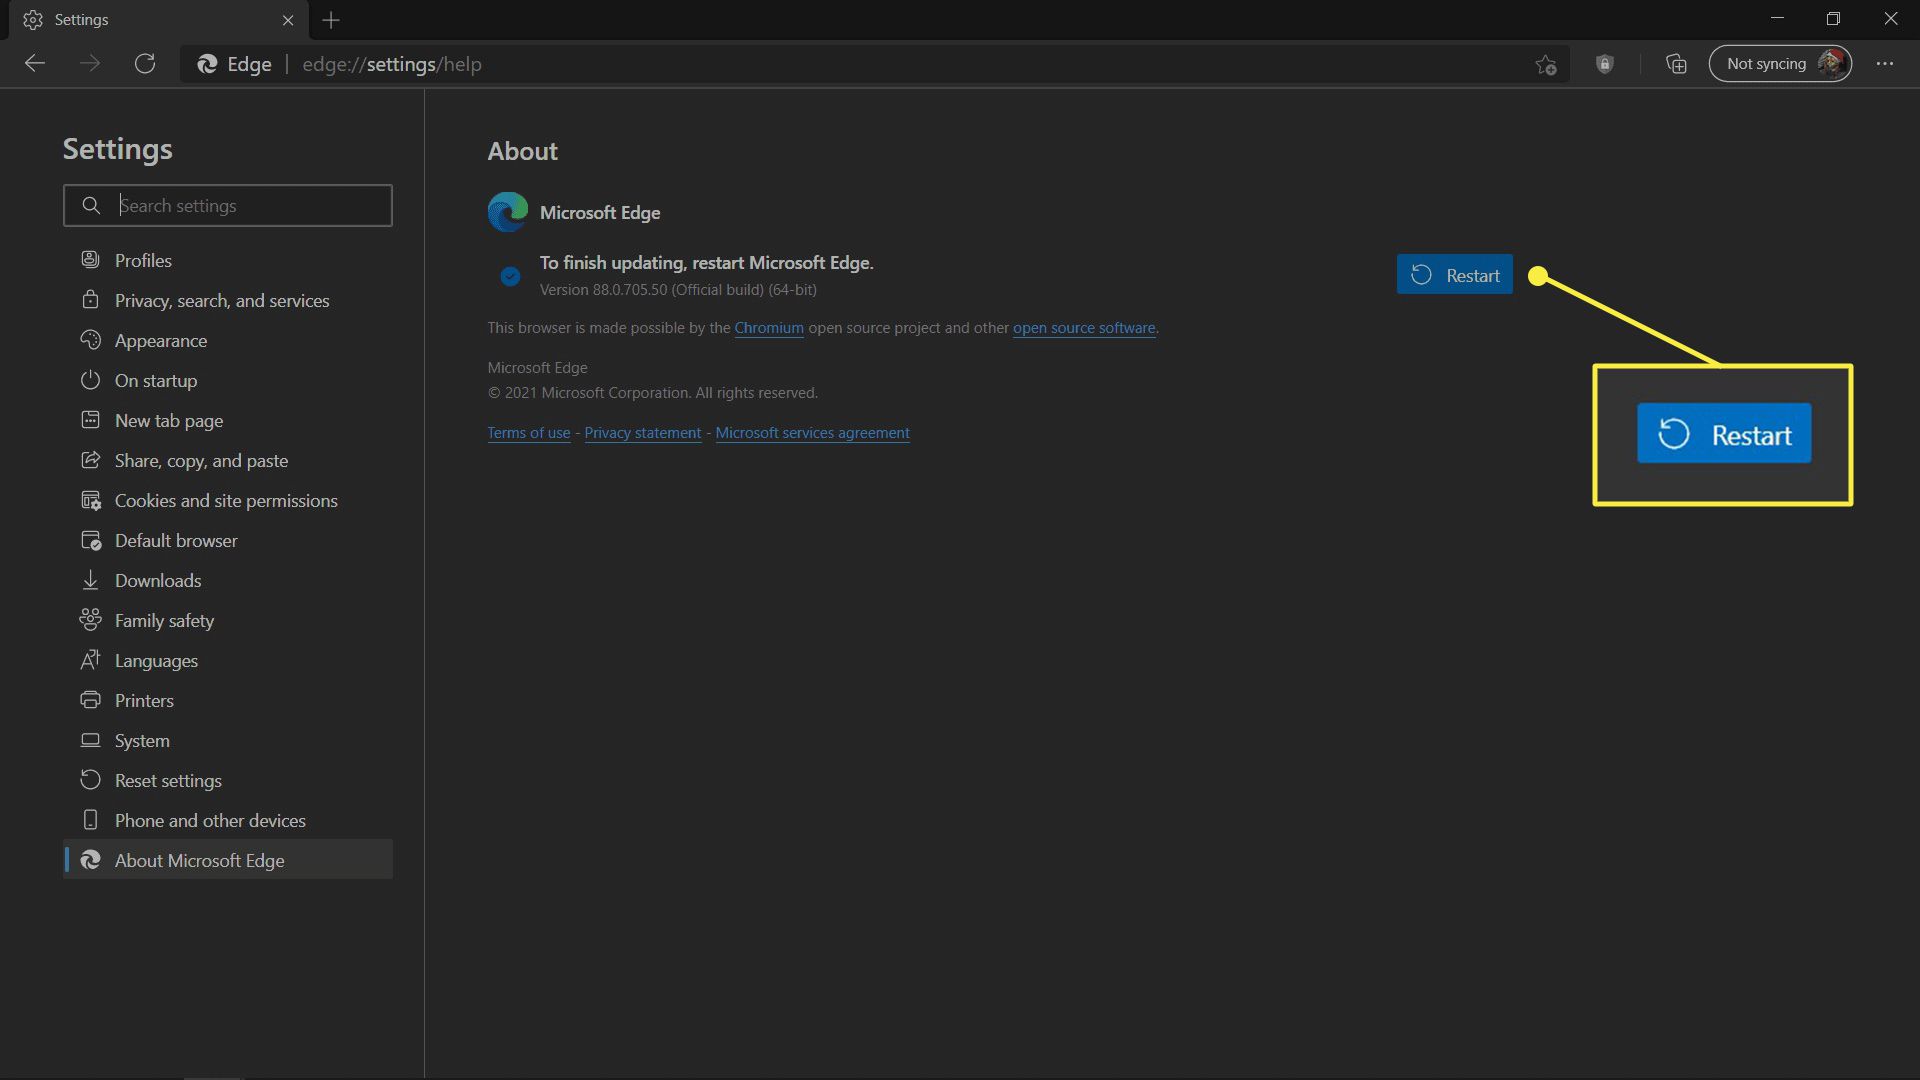This screenshot has height=1080, width=1920.
Task: Click the On startup power icon
Action: pos(90,379)
